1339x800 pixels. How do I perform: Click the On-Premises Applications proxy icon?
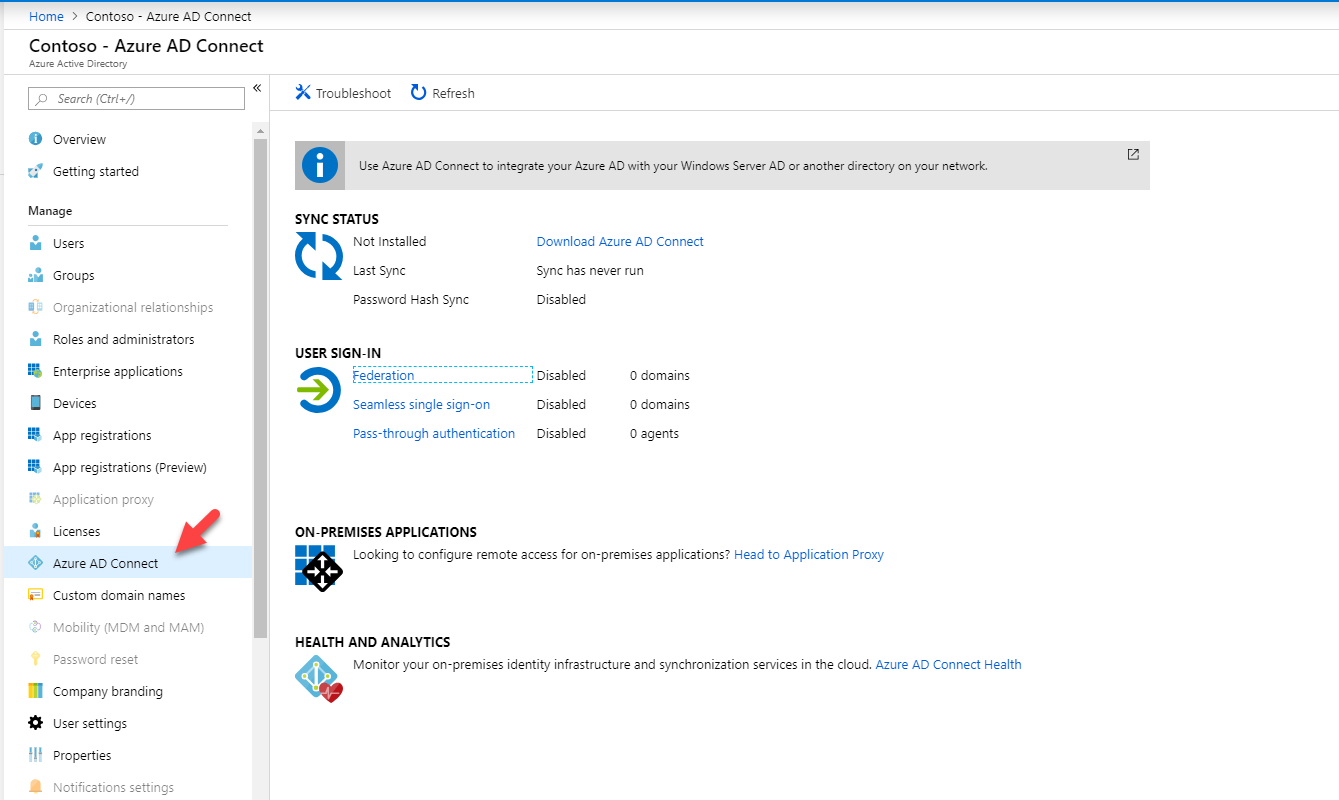319,568
